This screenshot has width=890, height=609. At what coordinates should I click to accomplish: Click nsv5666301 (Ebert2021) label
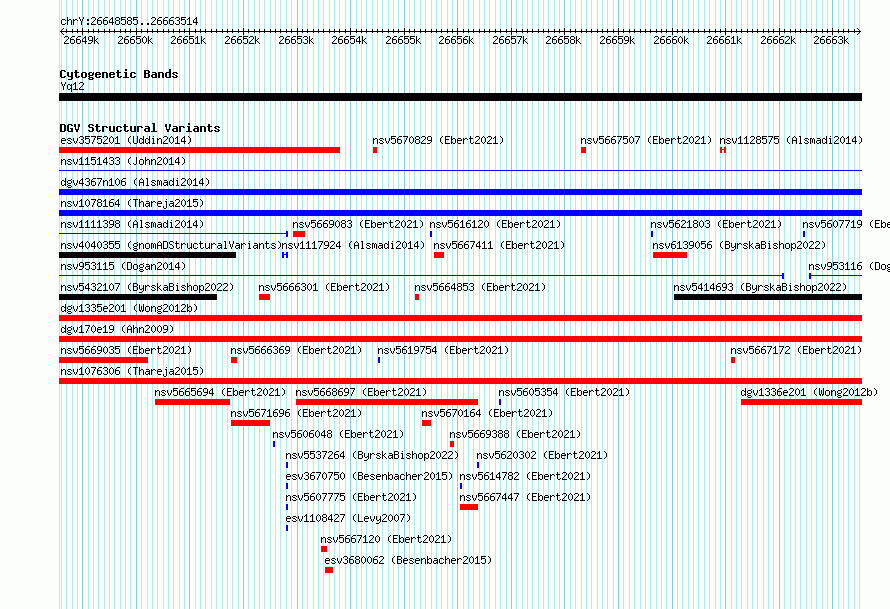[x=324, y=287]
